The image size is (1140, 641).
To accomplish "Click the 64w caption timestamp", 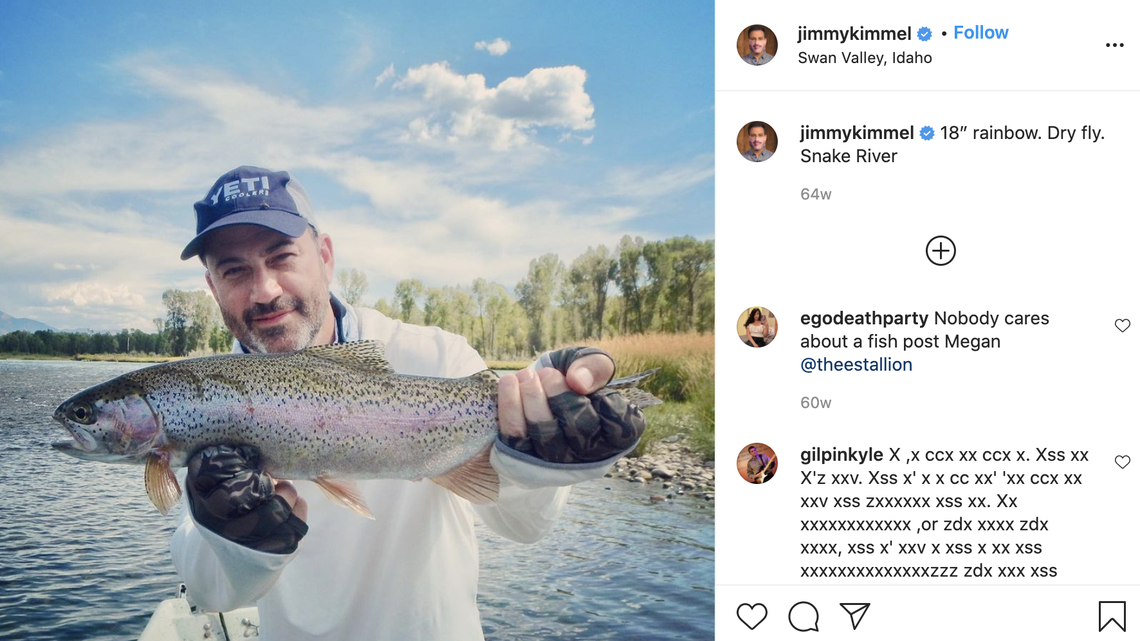I will pos(816,194).
